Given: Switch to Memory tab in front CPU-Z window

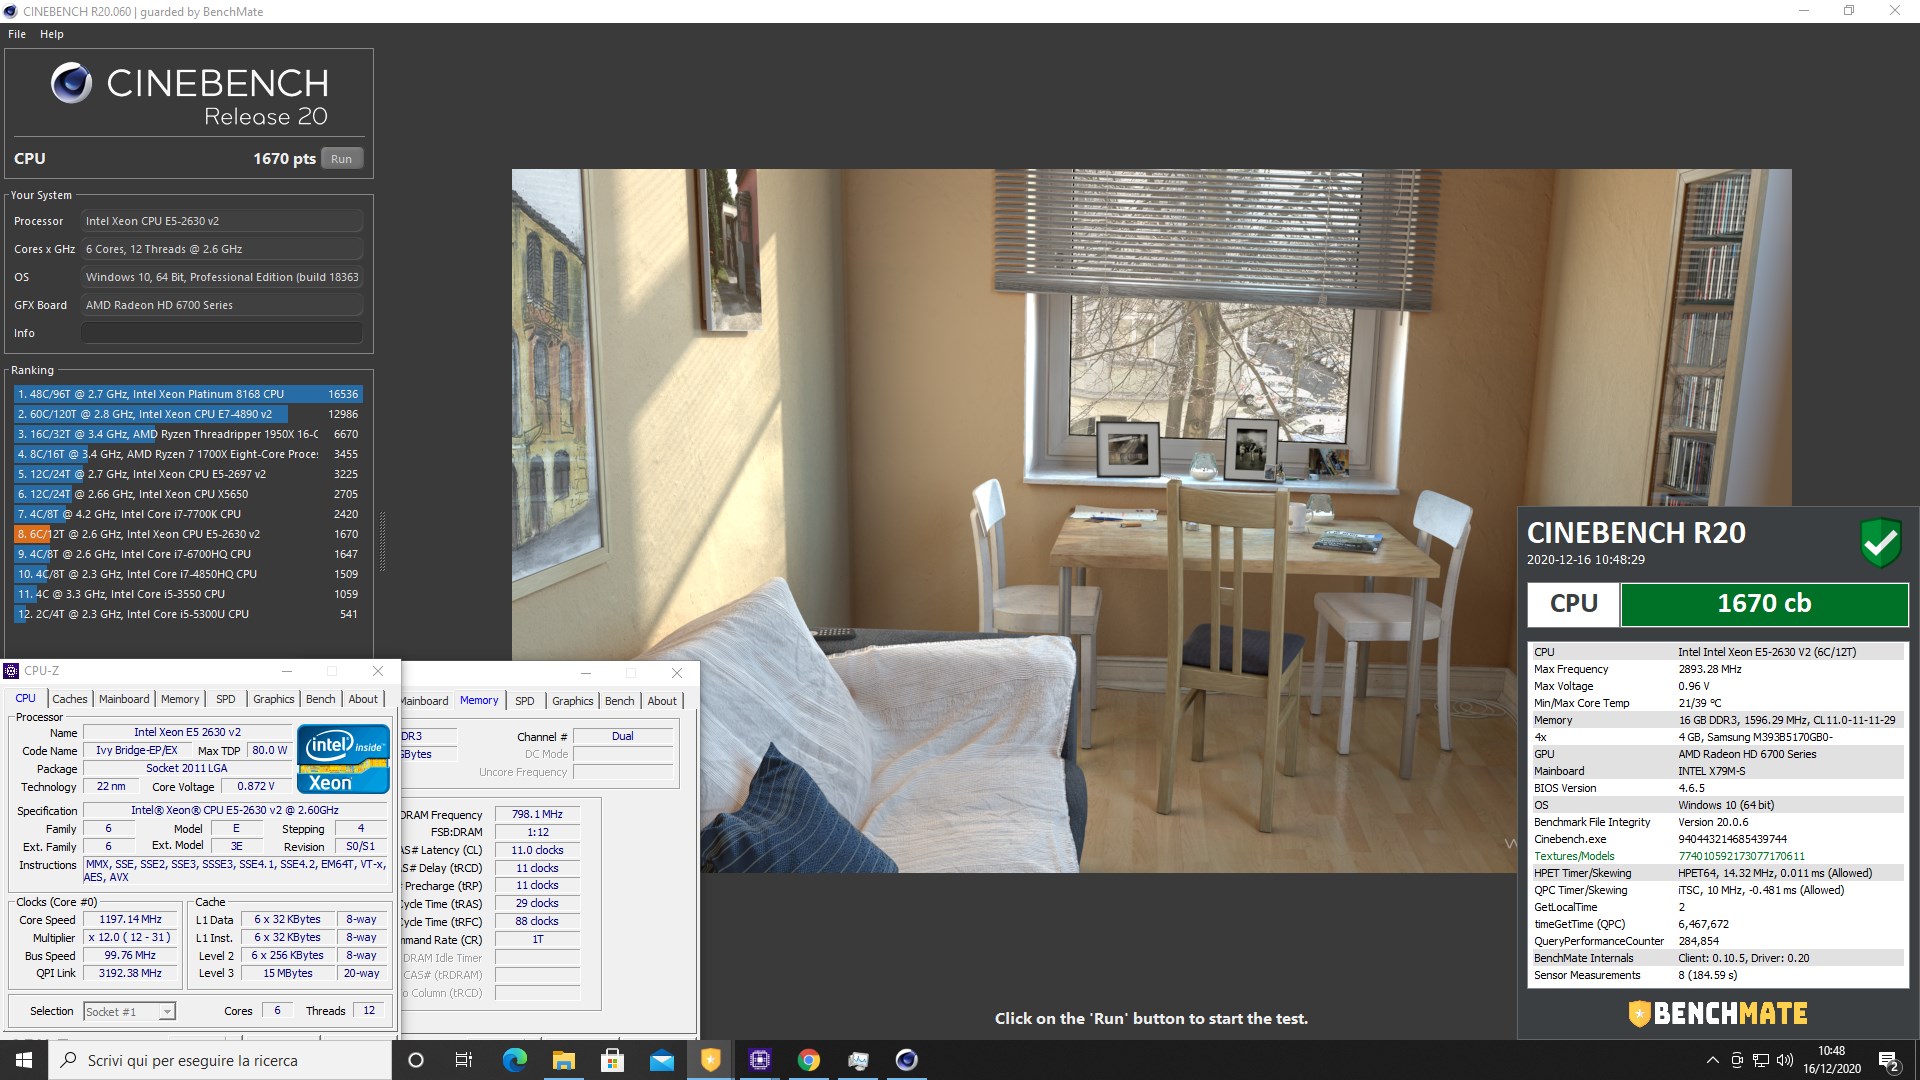Looking at the screenshot, I should tap(180, 699).
